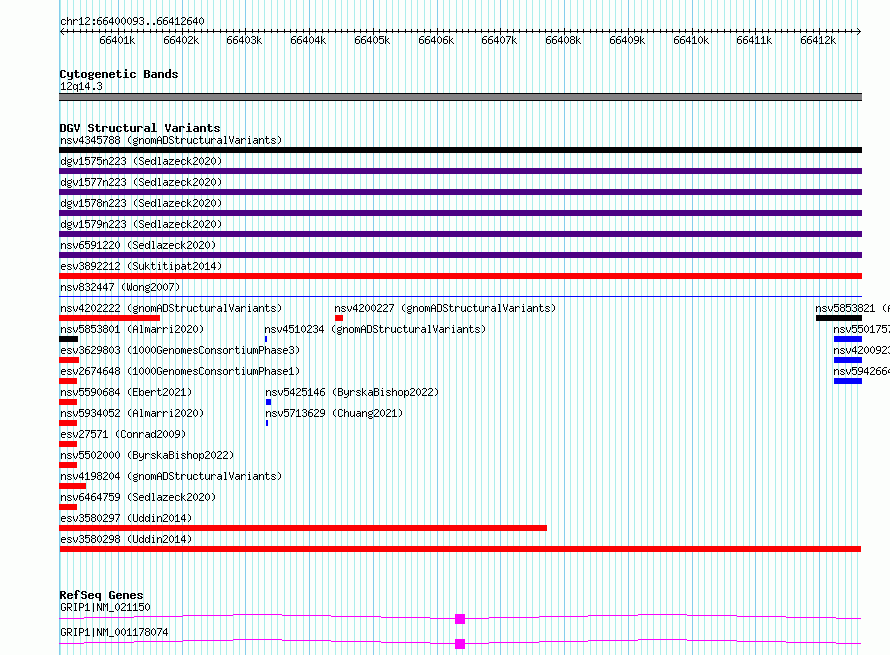
Task: Click the gray 12q14.3 cytogenetic band bar
Action: pos(460,97)
